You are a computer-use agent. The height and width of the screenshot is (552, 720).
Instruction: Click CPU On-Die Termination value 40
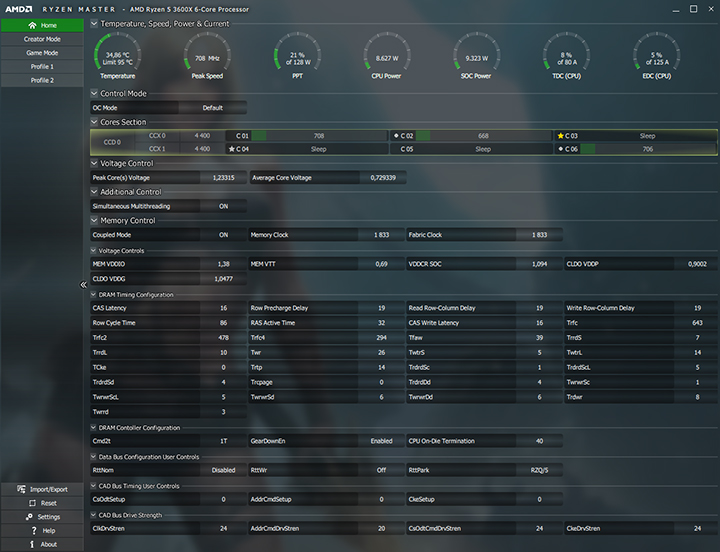pyautogui.click(x=539, y=441)
